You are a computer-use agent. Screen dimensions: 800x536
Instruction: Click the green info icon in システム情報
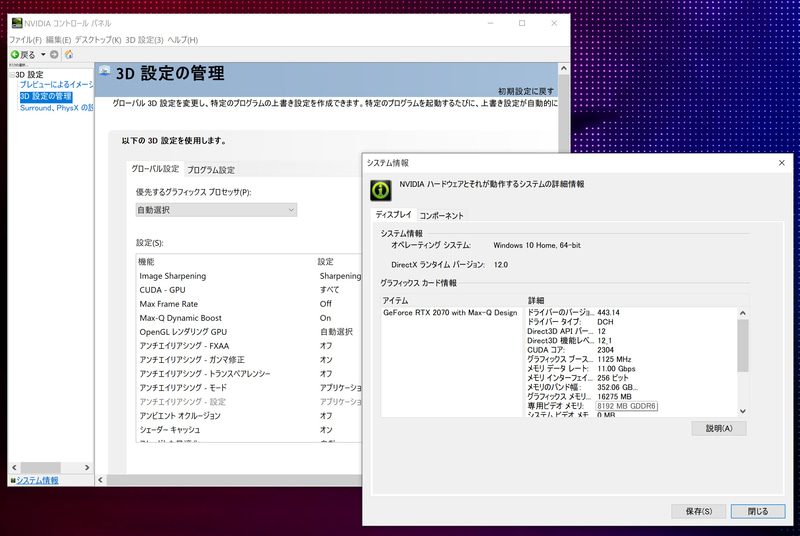[x=381, y=190]
